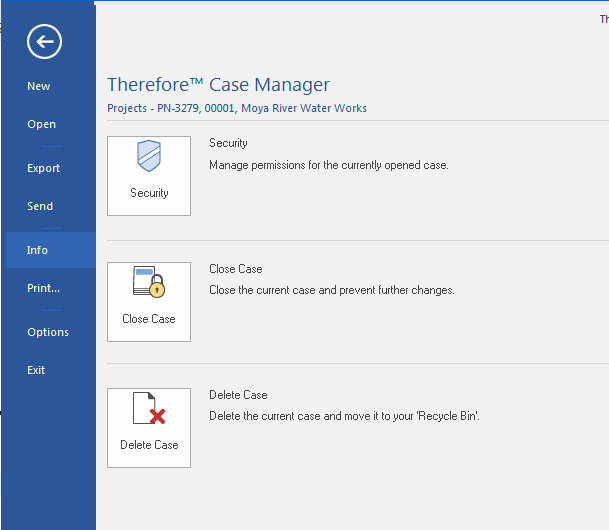Image resolution: width=609 pixels, height=530 pixels.
Task: Click the Moya River Water Works case path
Action: pos(237,108)
